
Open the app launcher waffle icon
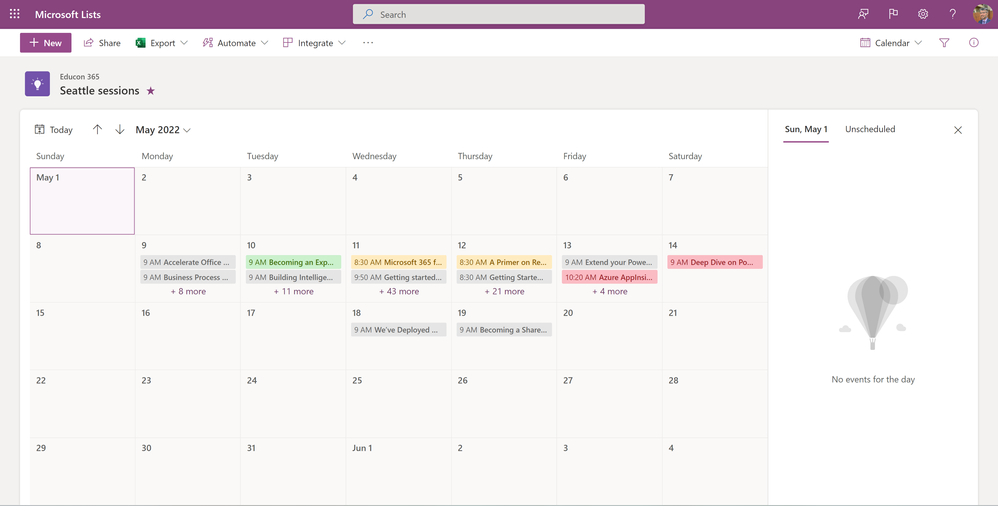pyautogui.click(x=15, y=13)
